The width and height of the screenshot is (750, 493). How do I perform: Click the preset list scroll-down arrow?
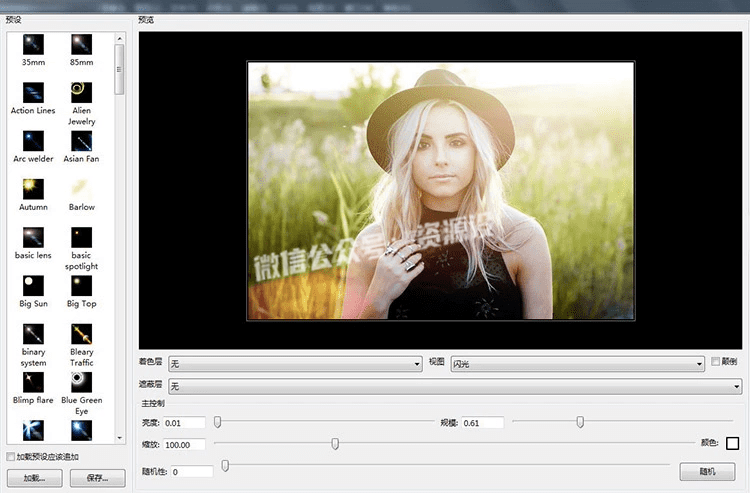pos(120,438)
